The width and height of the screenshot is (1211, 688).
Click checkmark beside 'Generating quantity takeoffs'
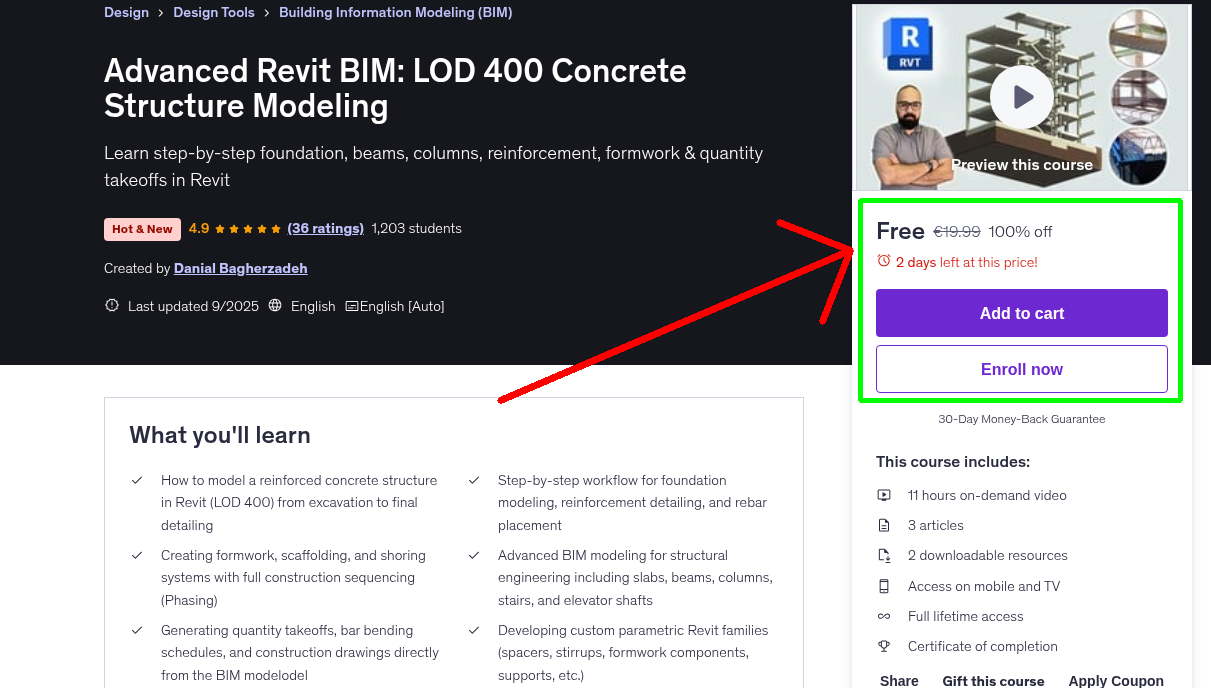(x=137, y=631)
